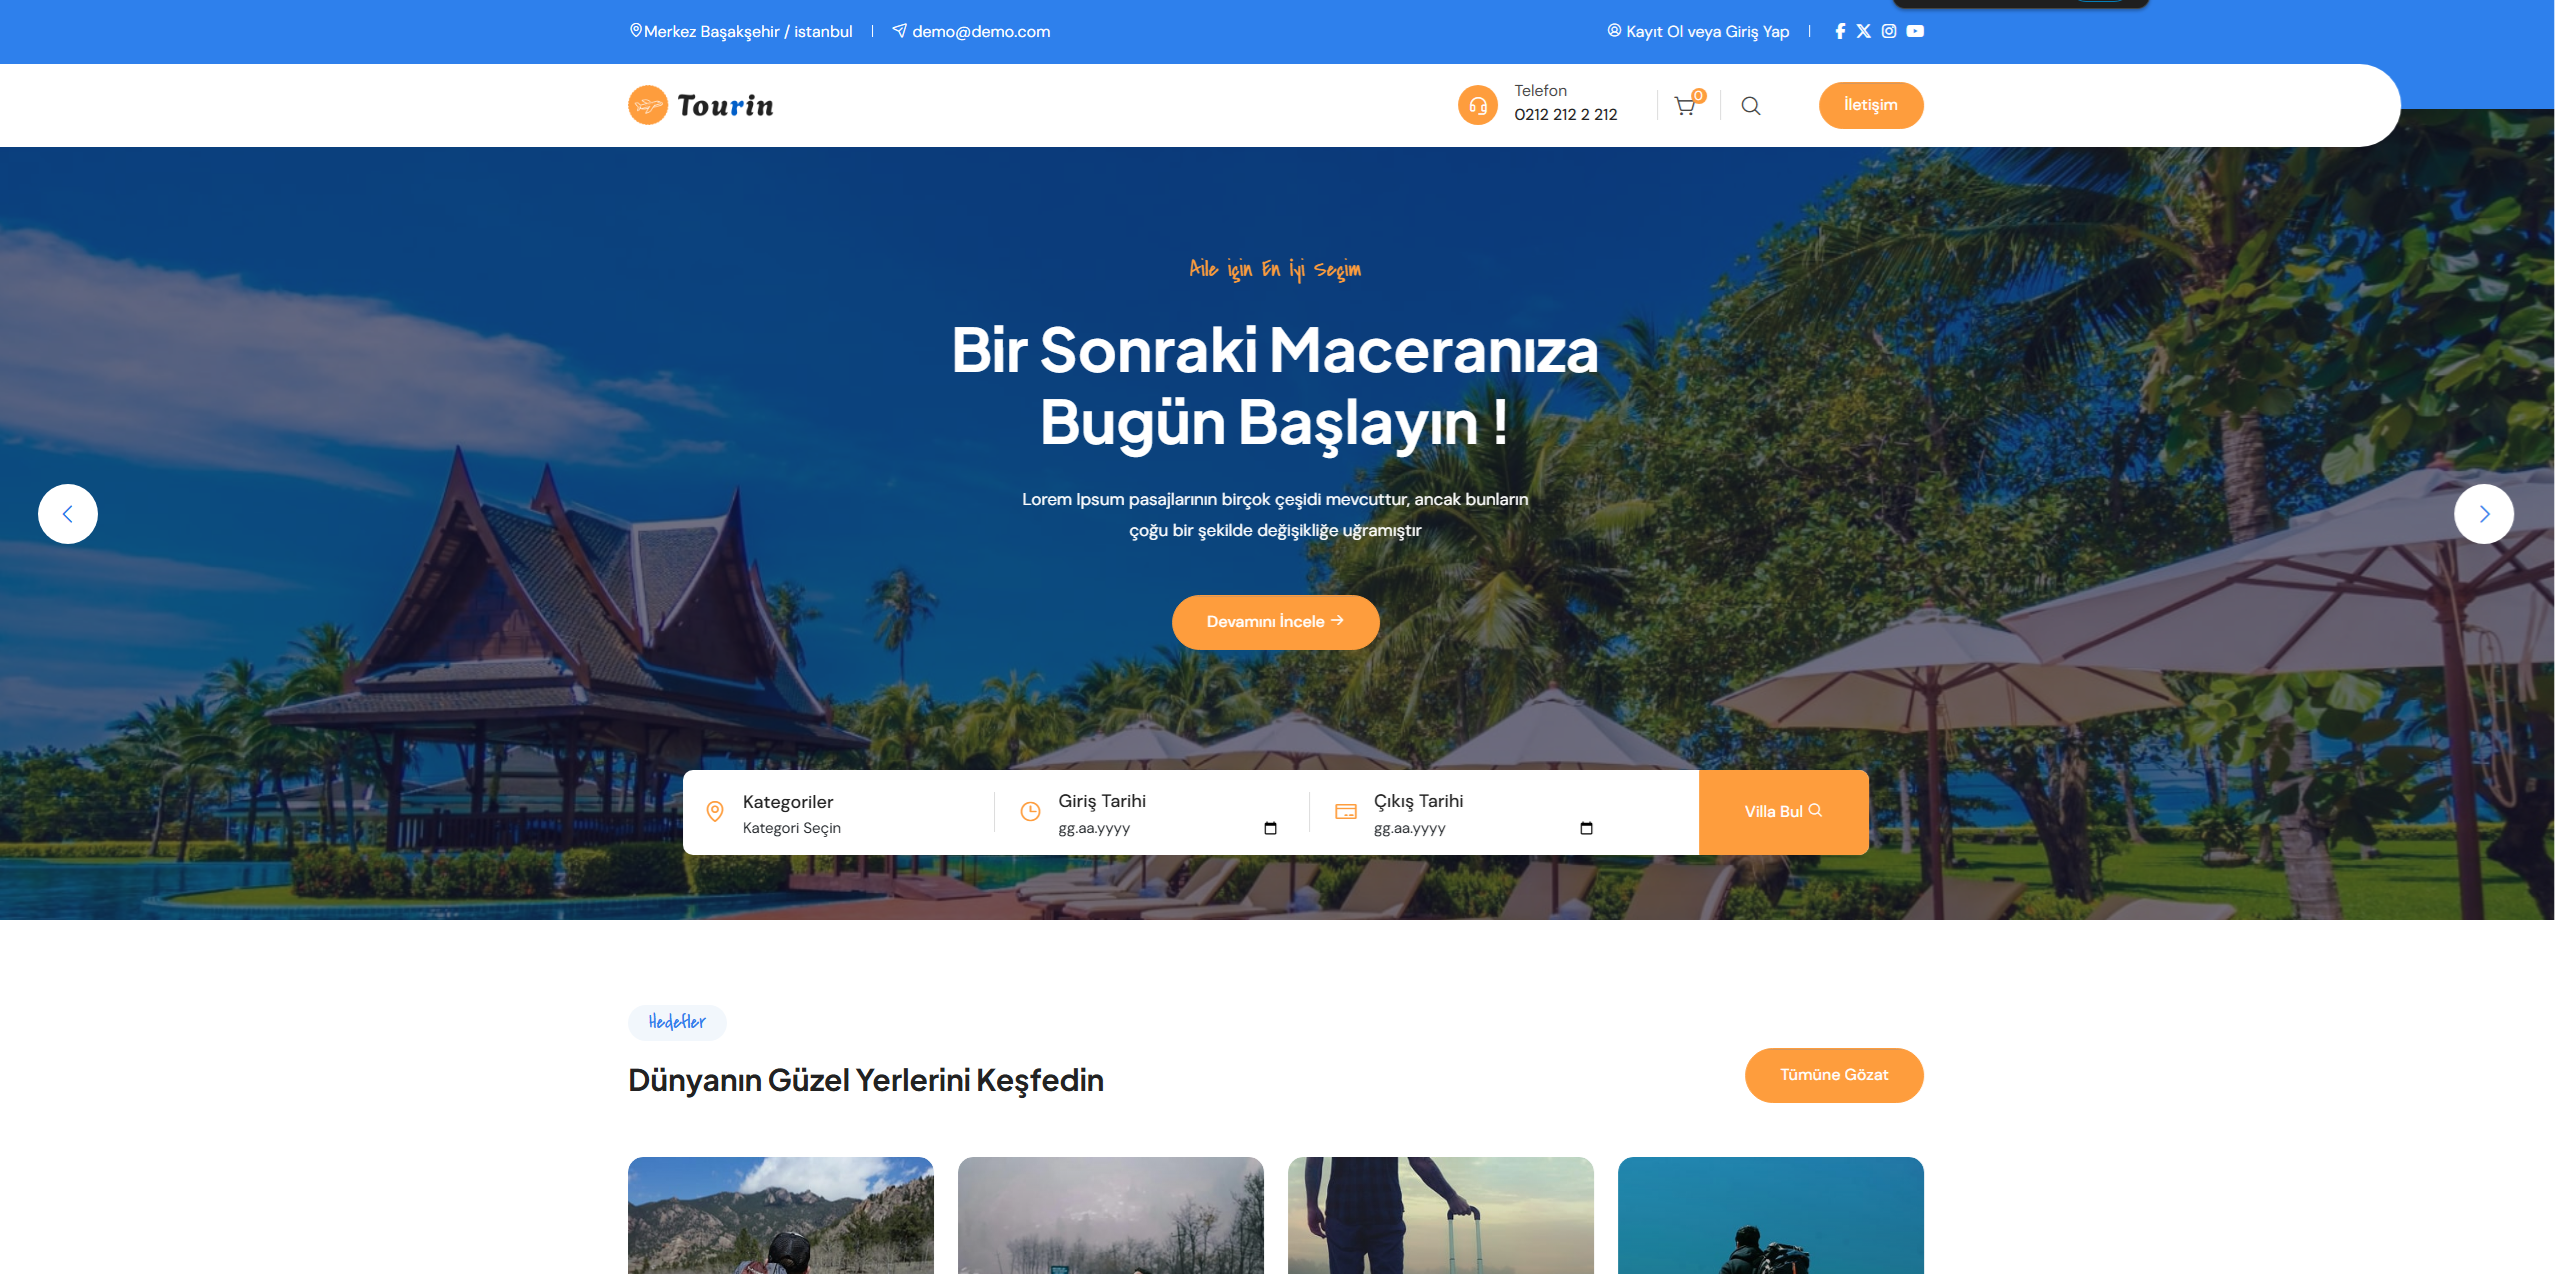2557x1274 pixels.
Task: Click the search magnifier icon
Action: pyautogui.click(x=1751, y=106)
